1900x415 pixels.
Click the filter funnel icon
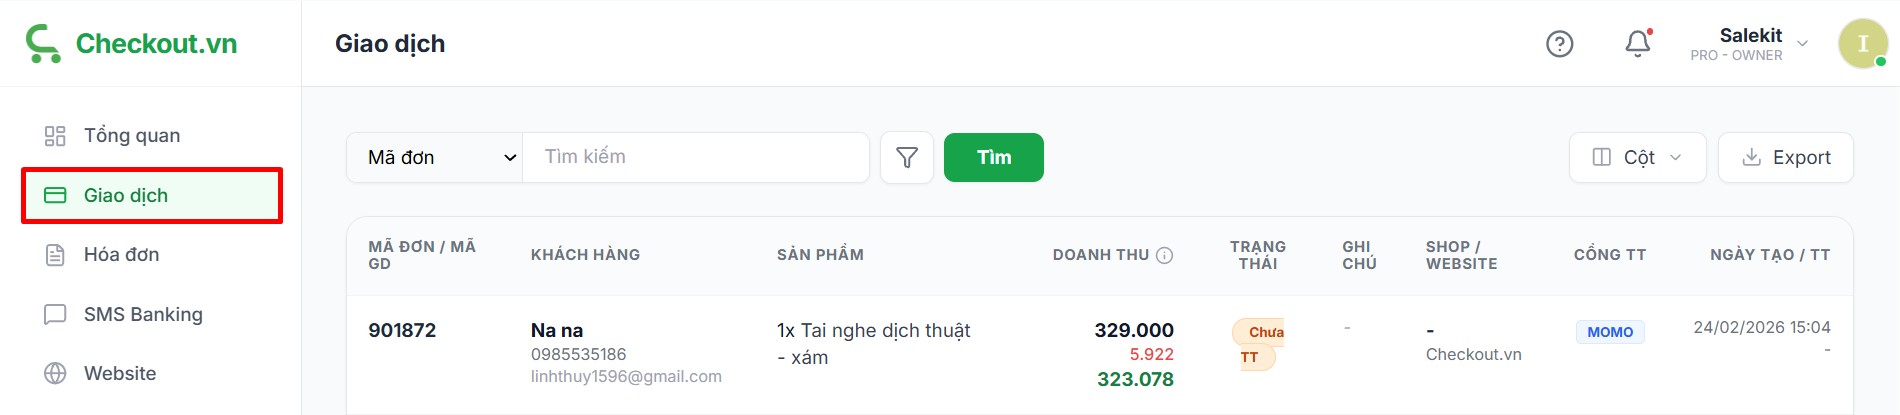tap(906, 158)
